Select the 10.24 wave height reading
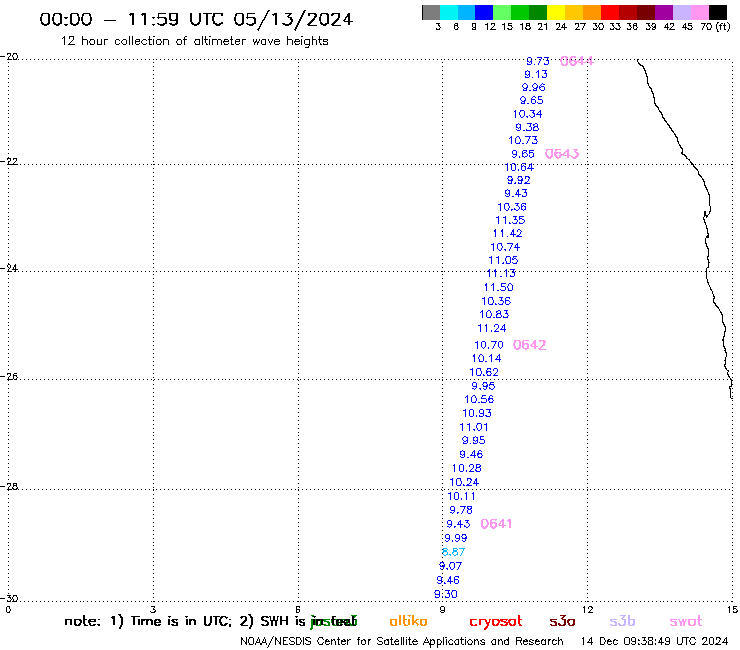The image size is (740, 650). click(464, 482)
